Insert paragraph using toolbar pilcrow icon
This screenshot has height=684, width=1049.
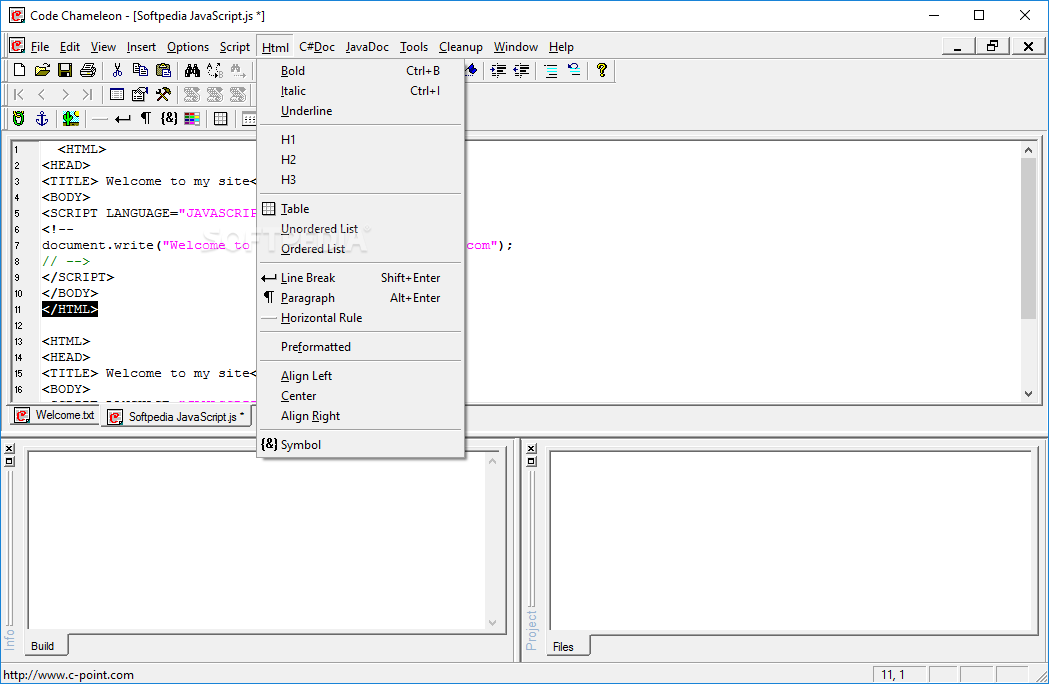(x=145, y=118)
